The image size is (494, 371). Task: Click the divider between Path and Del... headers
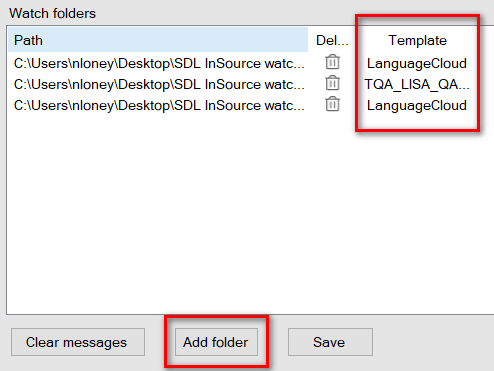coord(308,40)
